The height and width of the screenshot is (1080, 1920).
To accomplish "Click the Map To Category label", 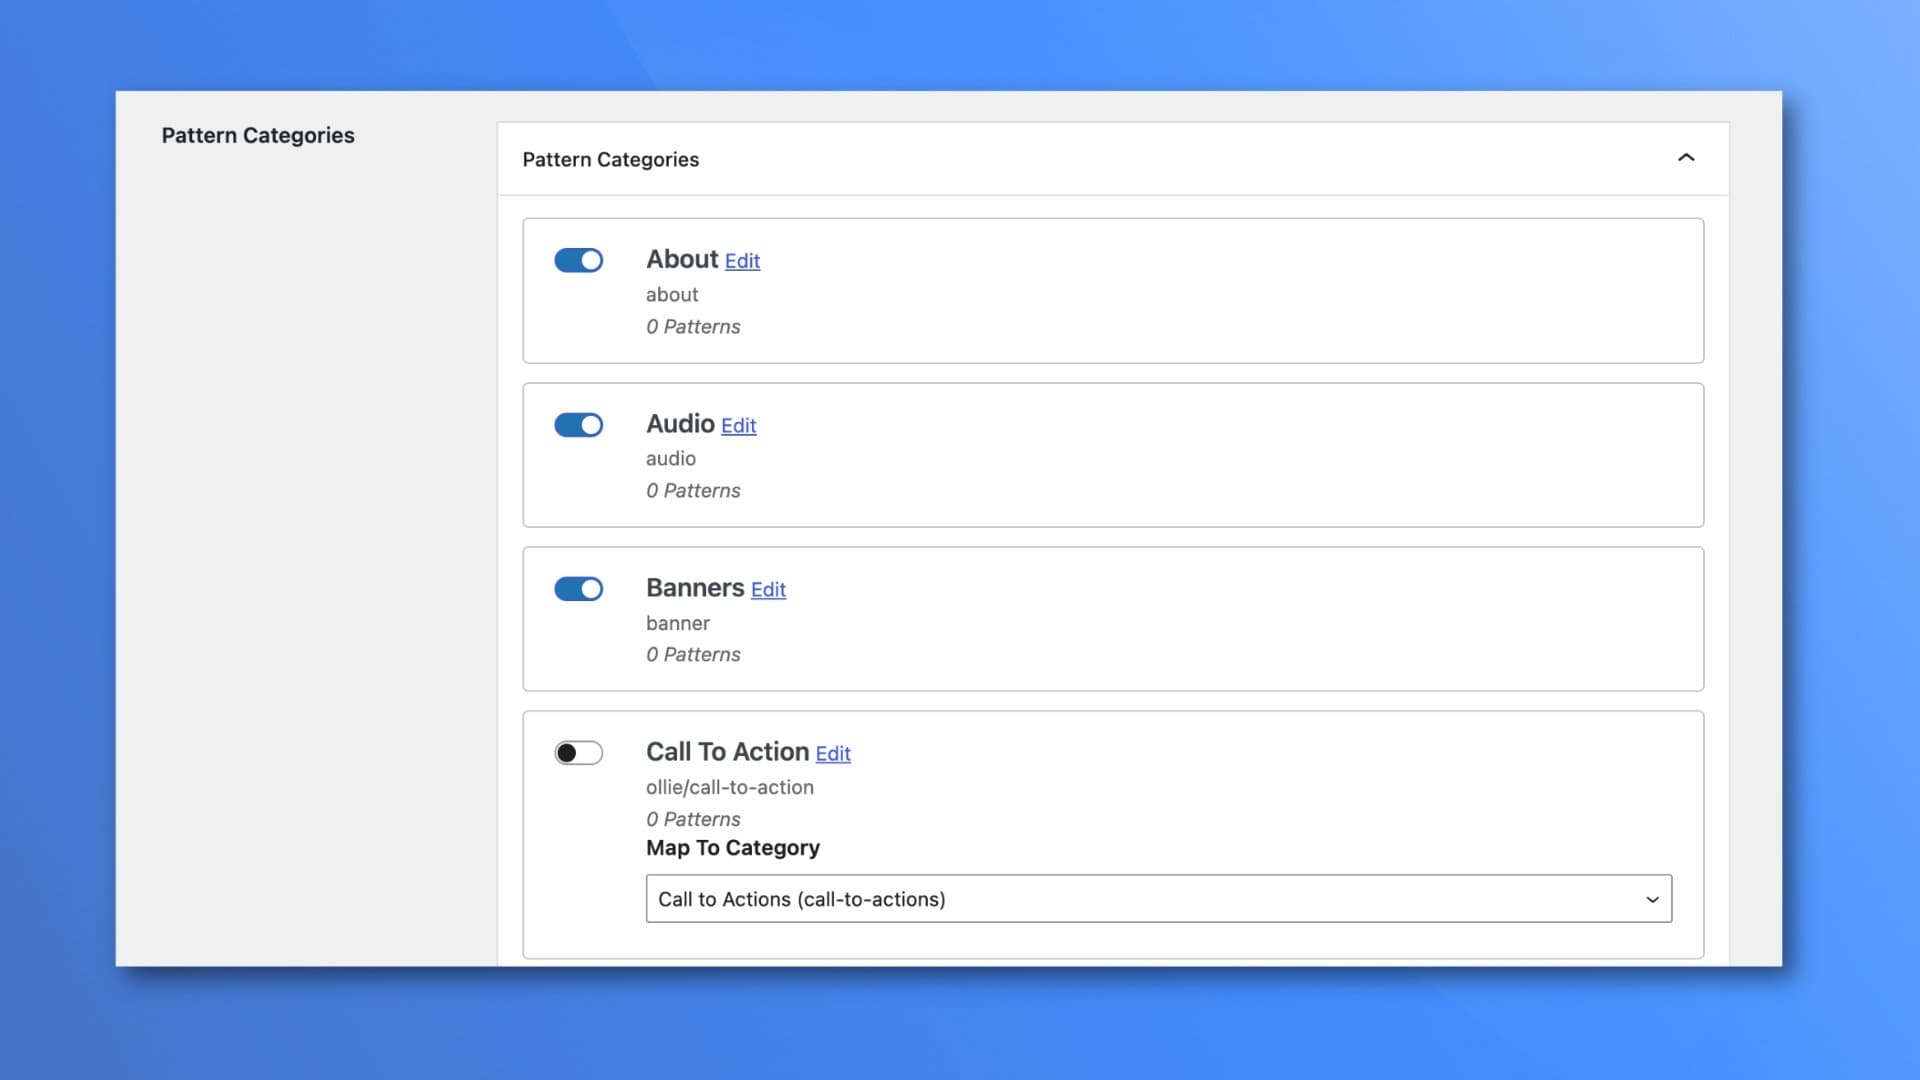I will click(x=732, y=848).
